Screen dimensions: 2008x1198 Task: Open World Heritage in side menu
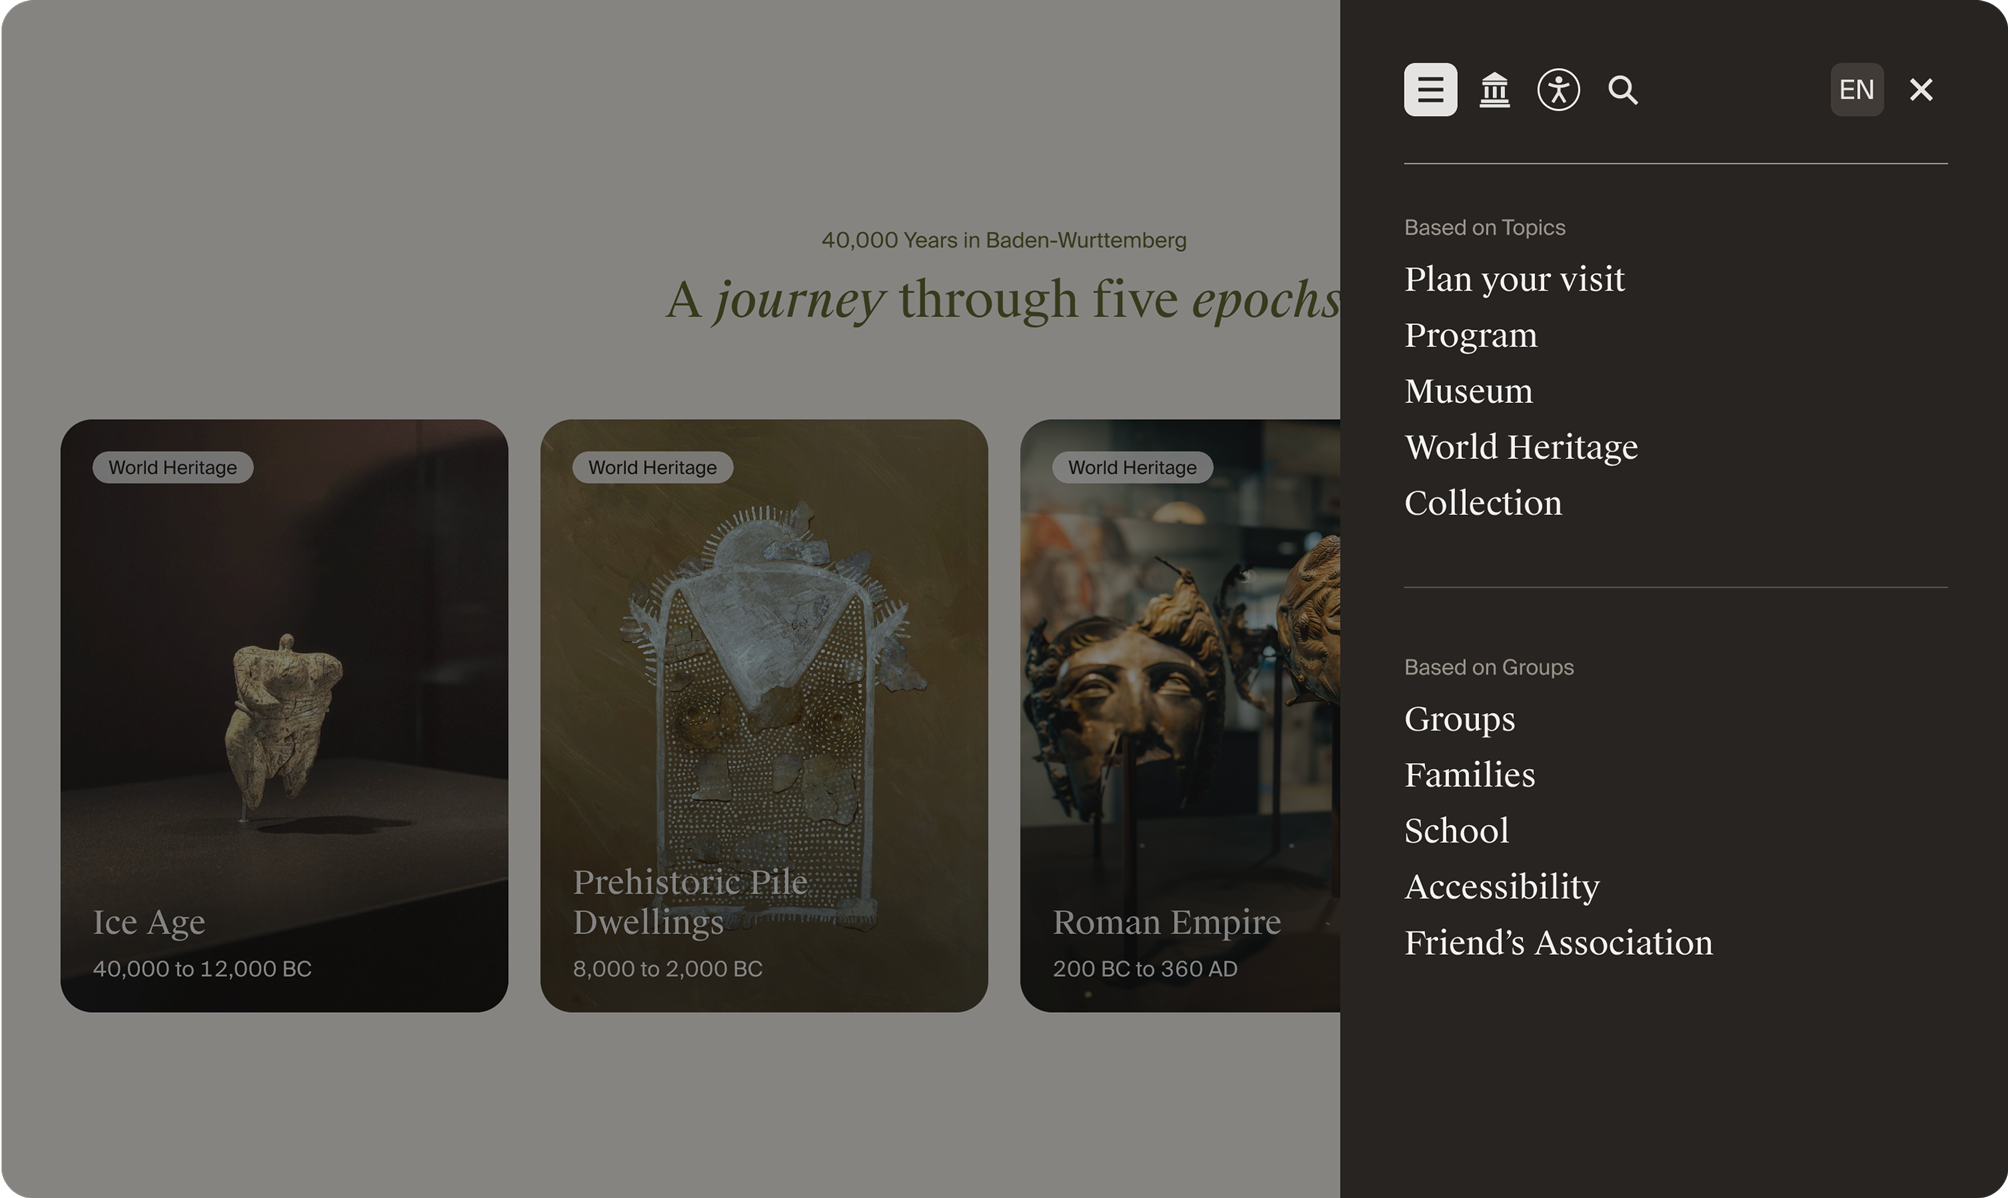[x=1521, y=447]
